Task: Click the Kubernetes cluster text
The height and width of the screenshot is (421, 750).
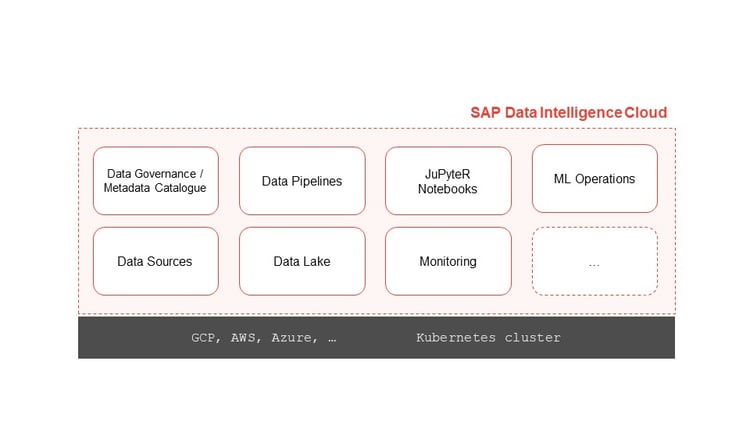Action: click(488, 337)
